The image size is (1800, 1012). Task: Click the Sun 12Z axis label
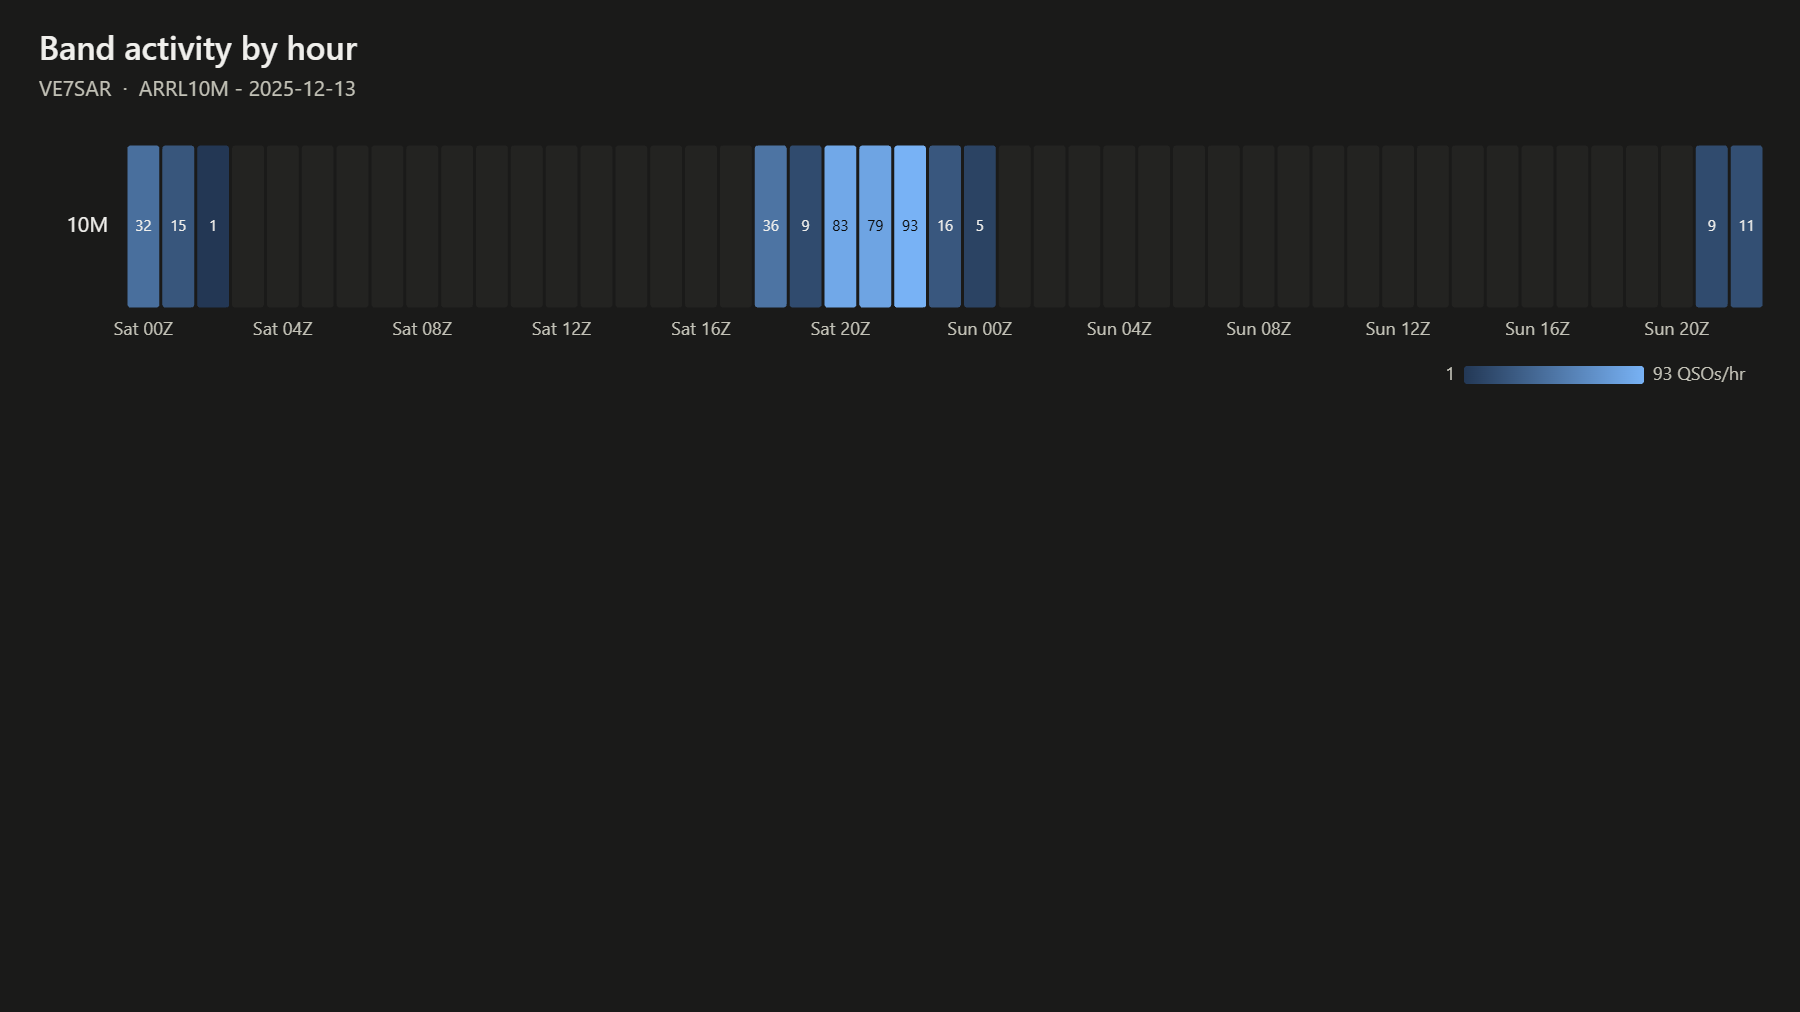[x=1398, y=329]
